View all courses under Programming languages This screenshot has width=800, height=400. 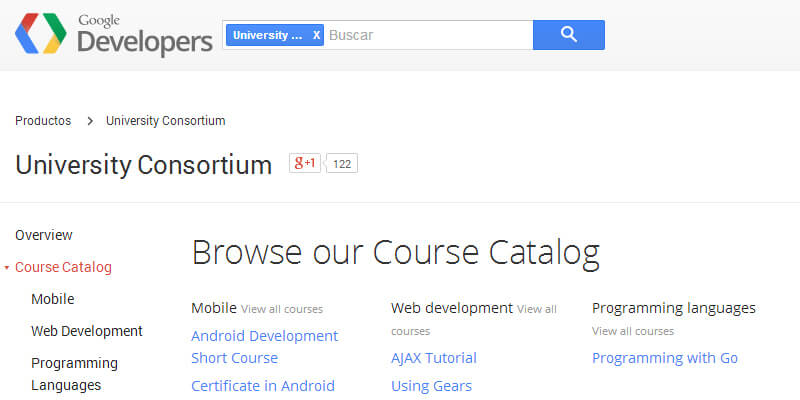click(633, 331)
